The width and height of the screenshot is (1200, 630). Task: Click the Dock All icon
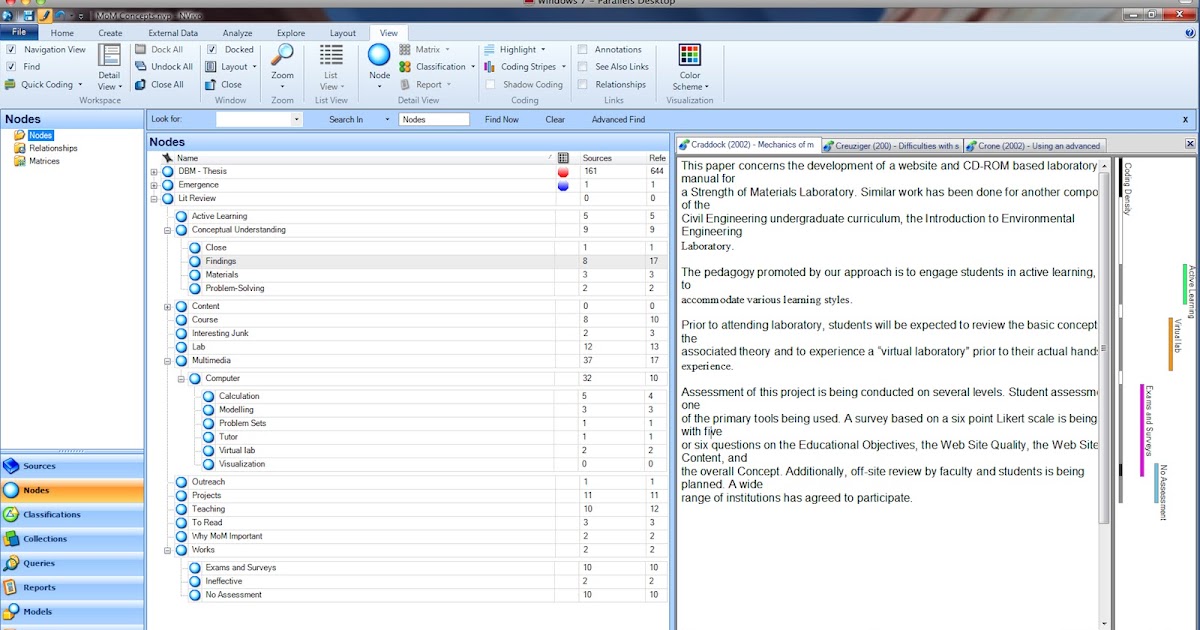(141, 50)
